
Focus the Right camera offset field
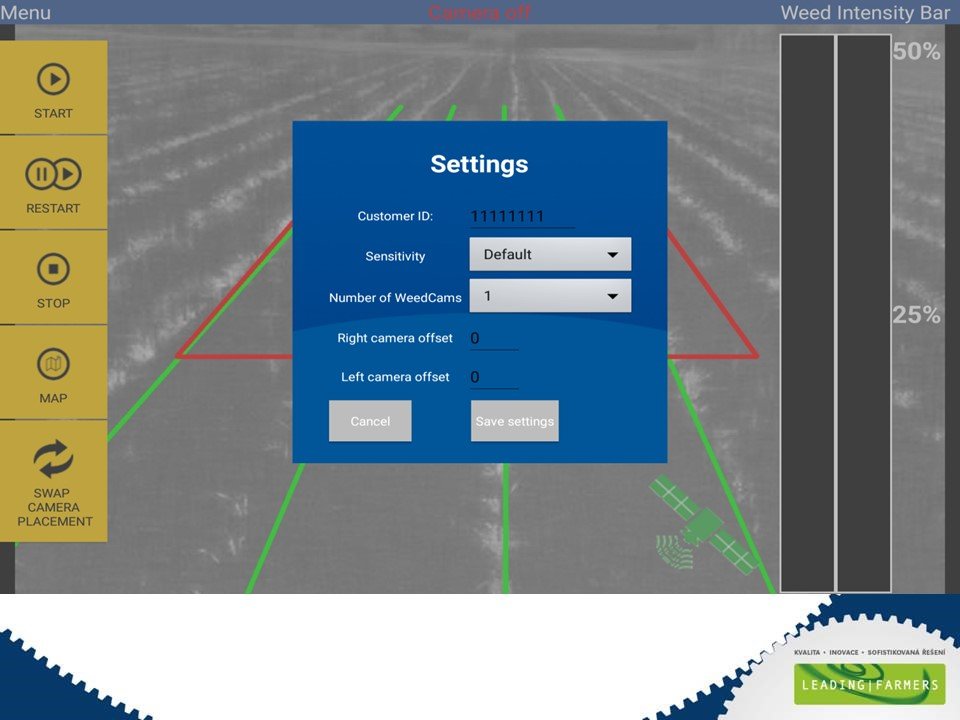tap(494, 339)
